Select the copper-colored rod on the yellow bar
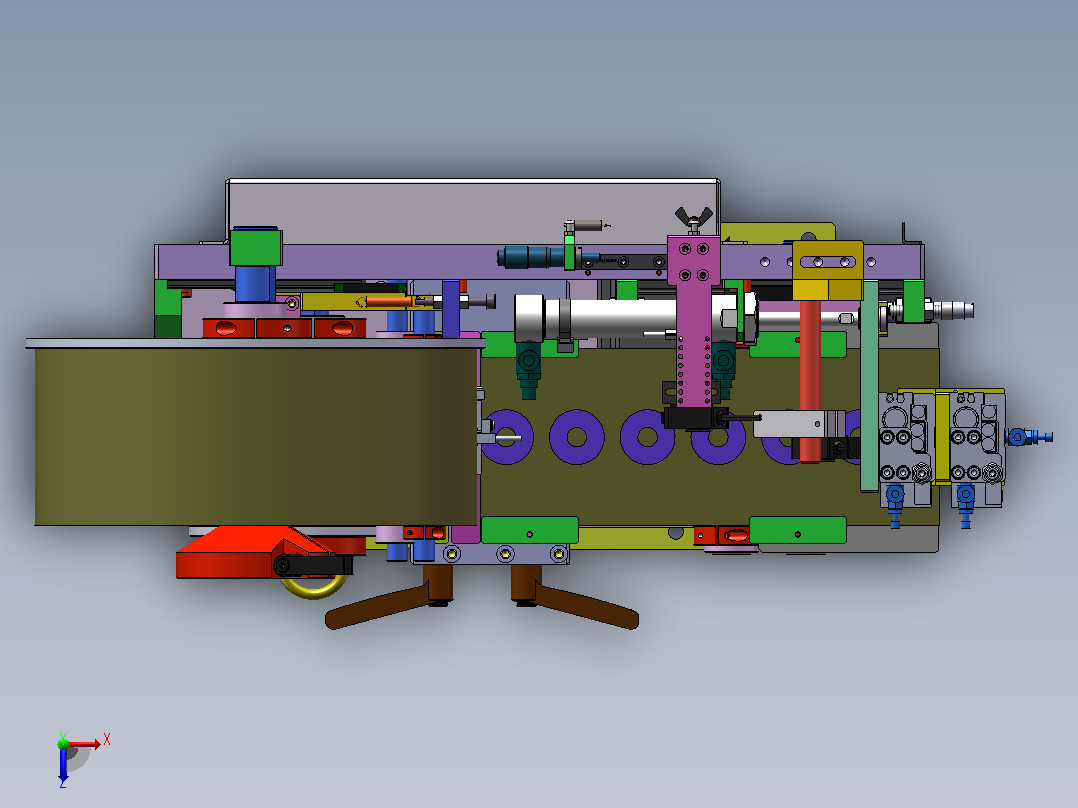This screenshot has height=808, width=1078. pos(390,301)
